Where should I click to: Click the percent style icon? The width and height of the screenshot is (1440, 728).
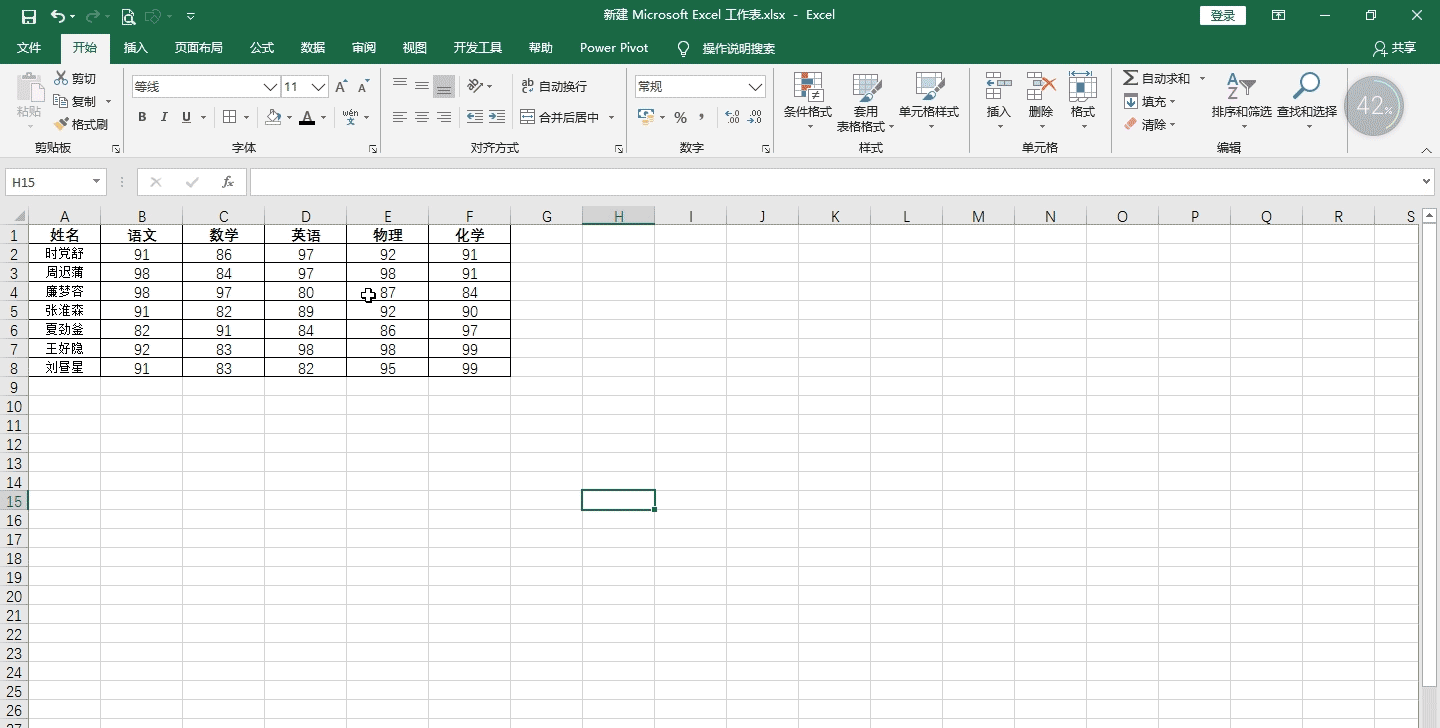[x=680, y=117]
